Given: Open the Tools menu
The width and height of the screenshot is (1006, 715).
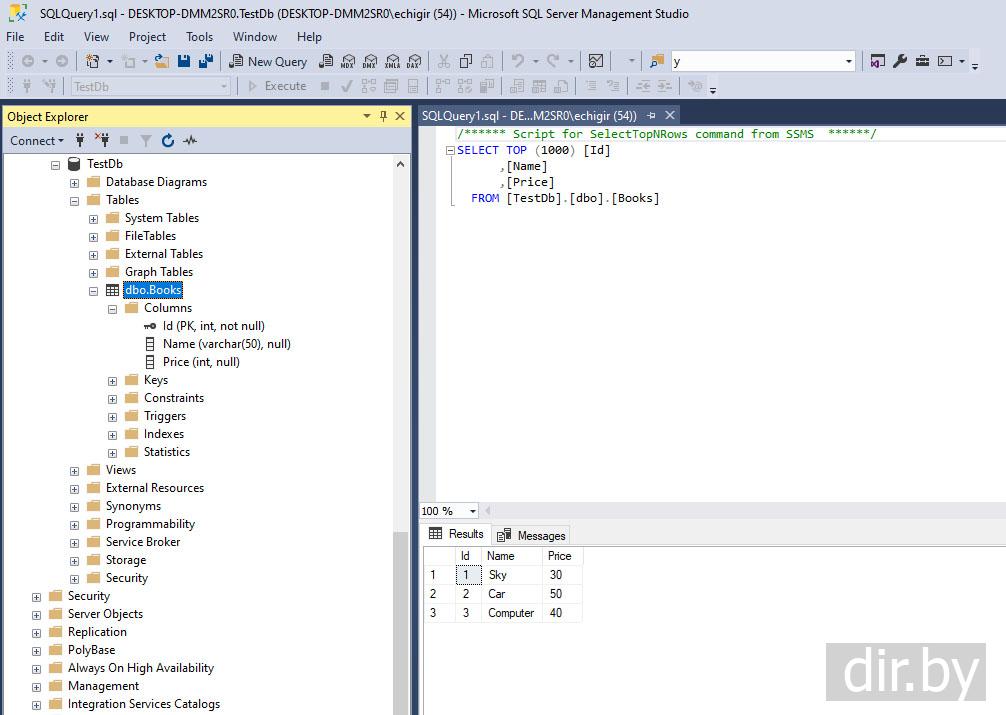Looking at the screenshot, I should click(x=199, y=37).
